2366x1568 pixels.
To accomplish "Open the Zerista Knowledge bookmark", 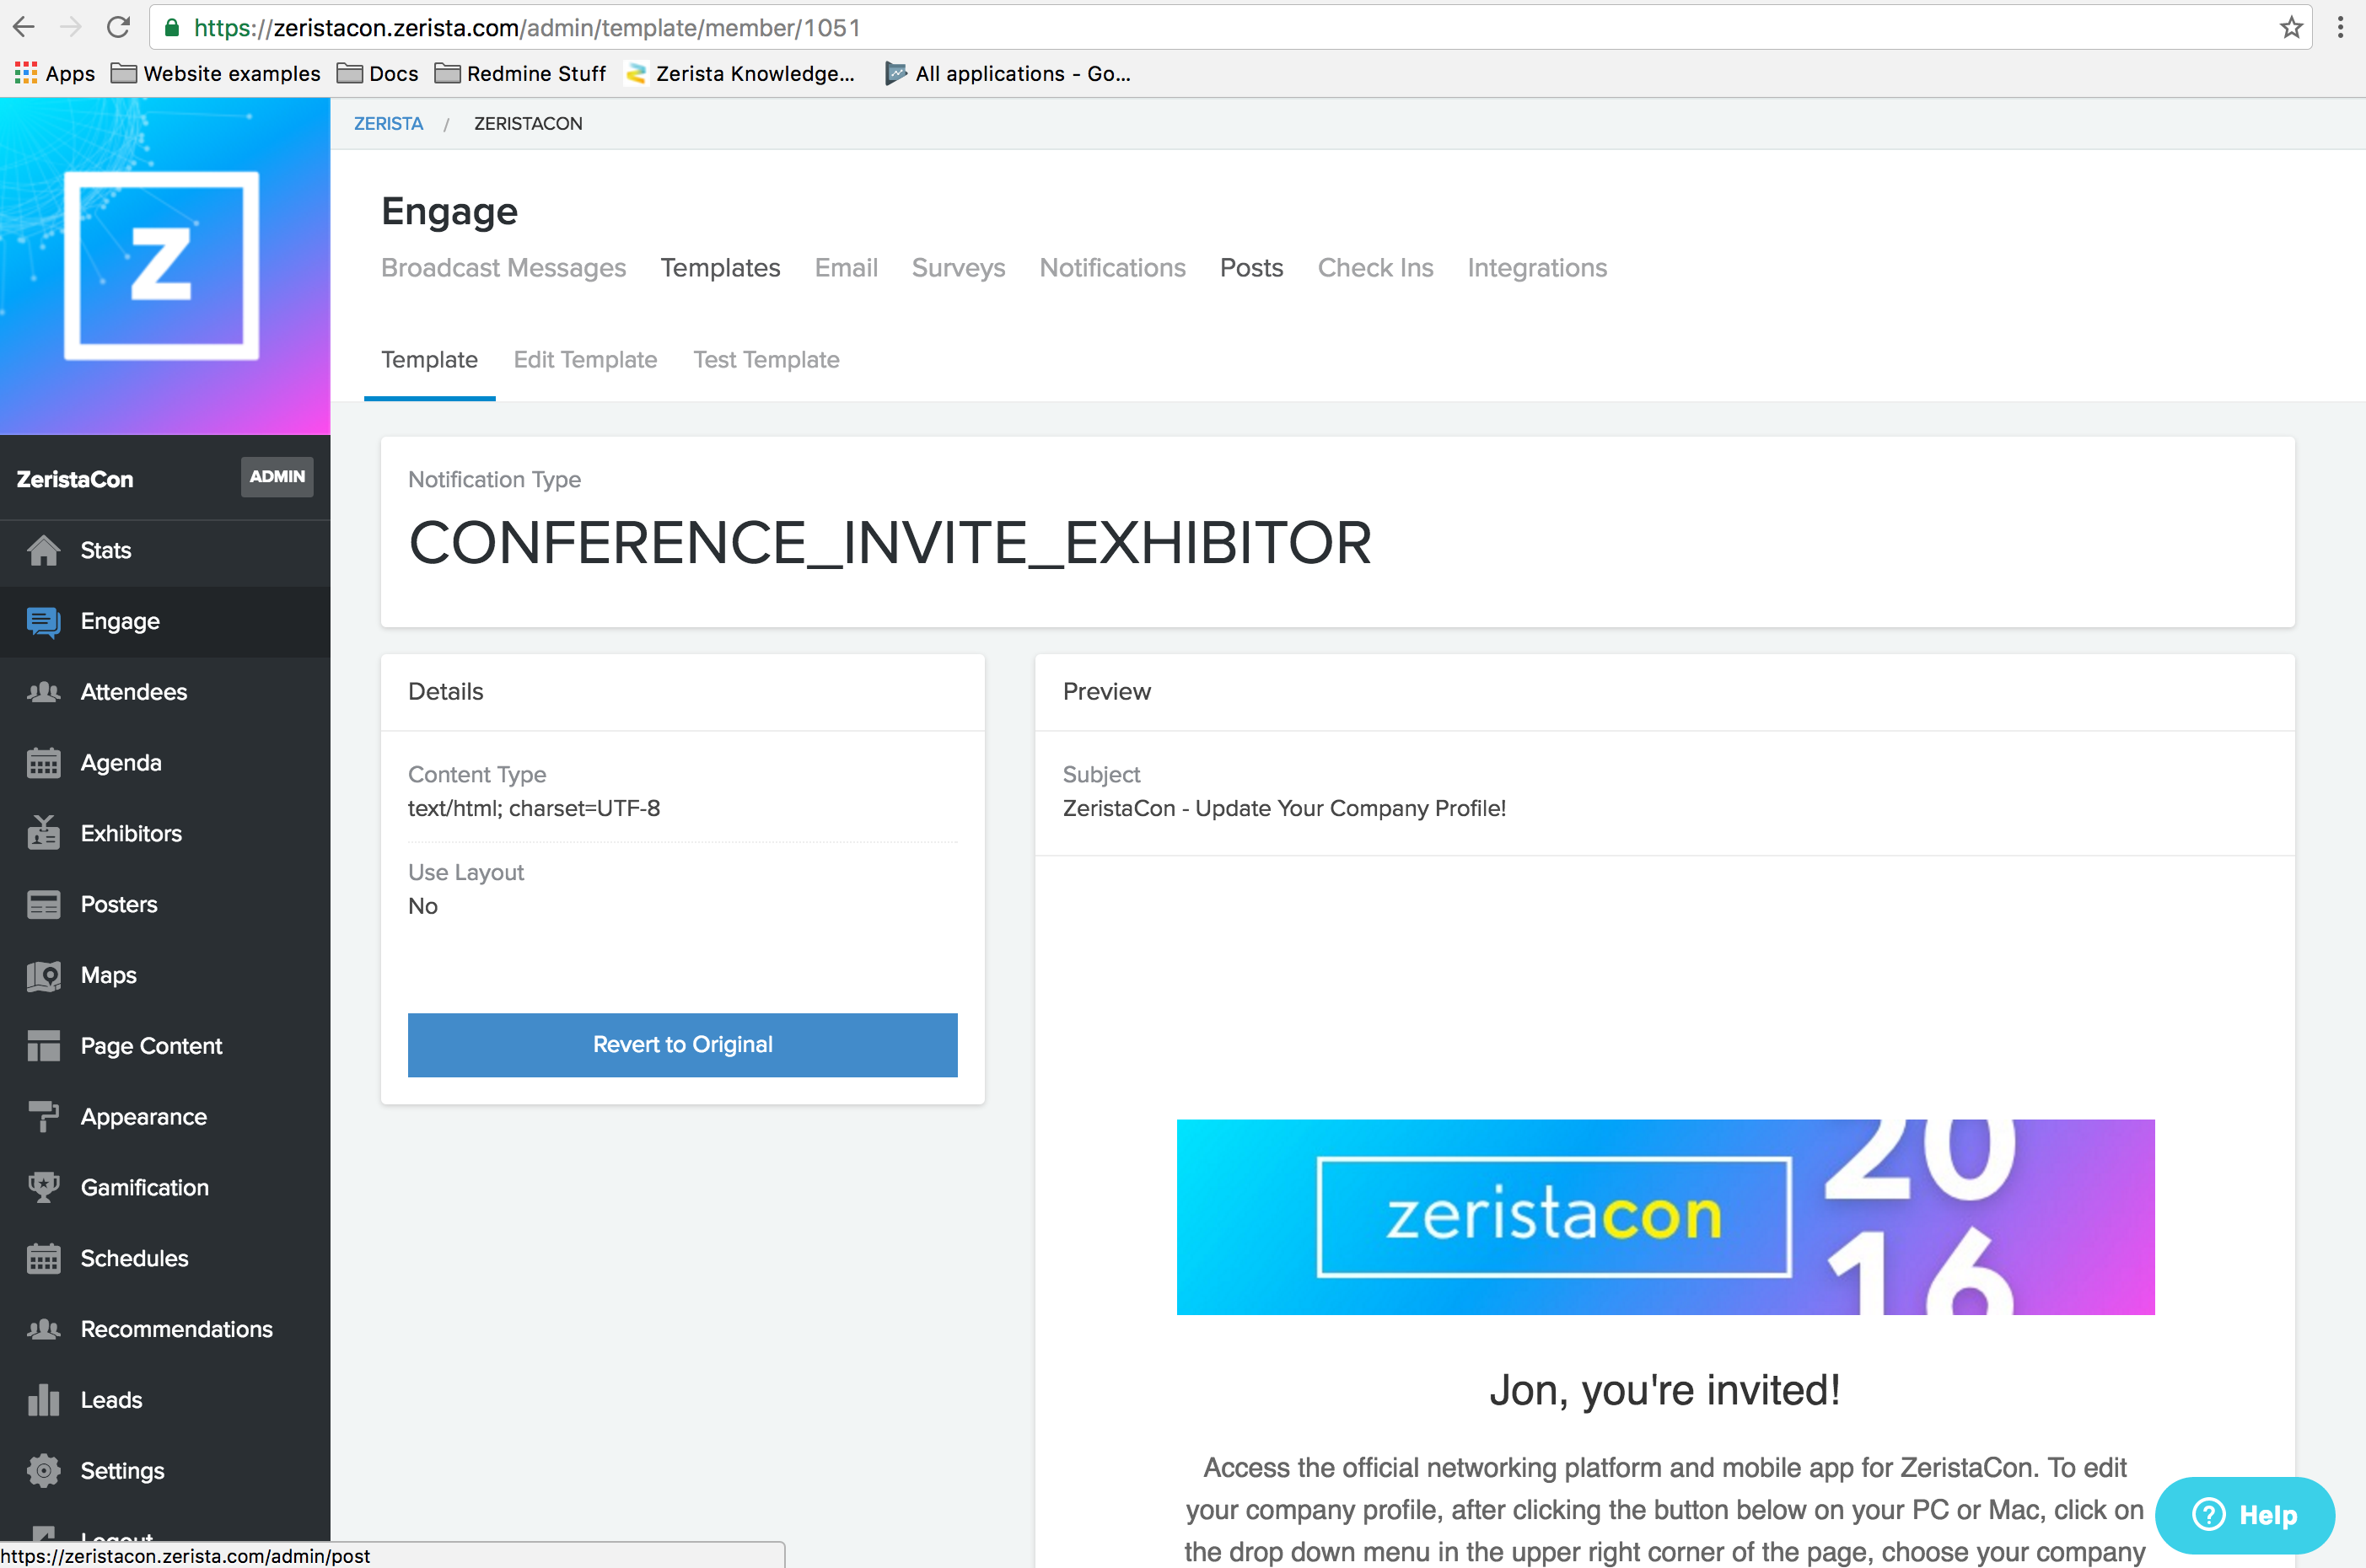I will [x=740, y=73].
